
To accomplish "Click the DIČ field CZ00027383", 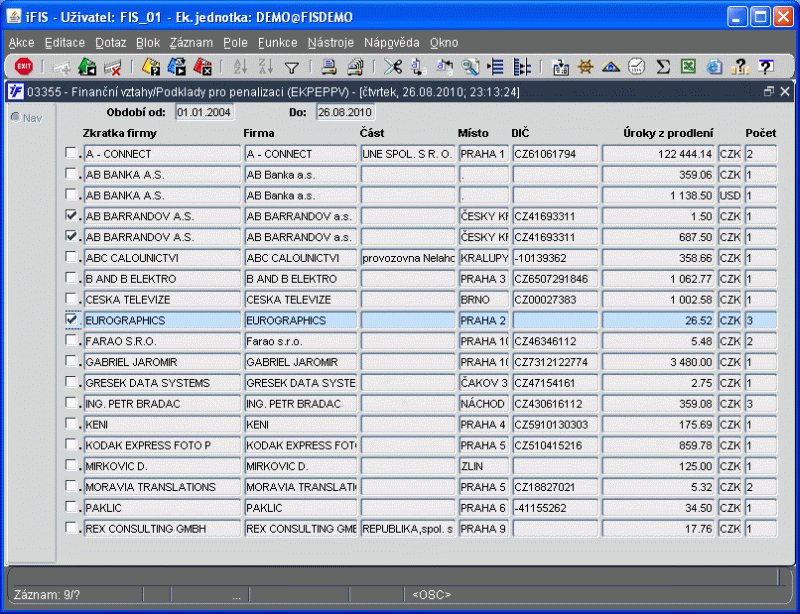I will 555,300.
